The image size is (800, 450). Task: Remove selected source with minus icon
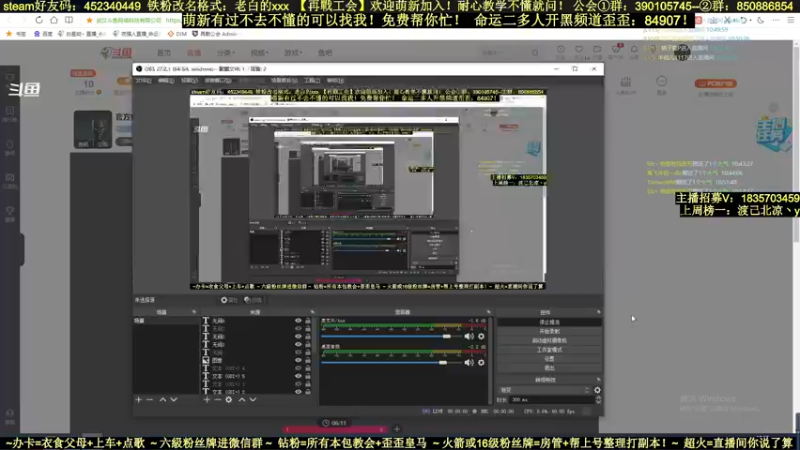[217, 400]
